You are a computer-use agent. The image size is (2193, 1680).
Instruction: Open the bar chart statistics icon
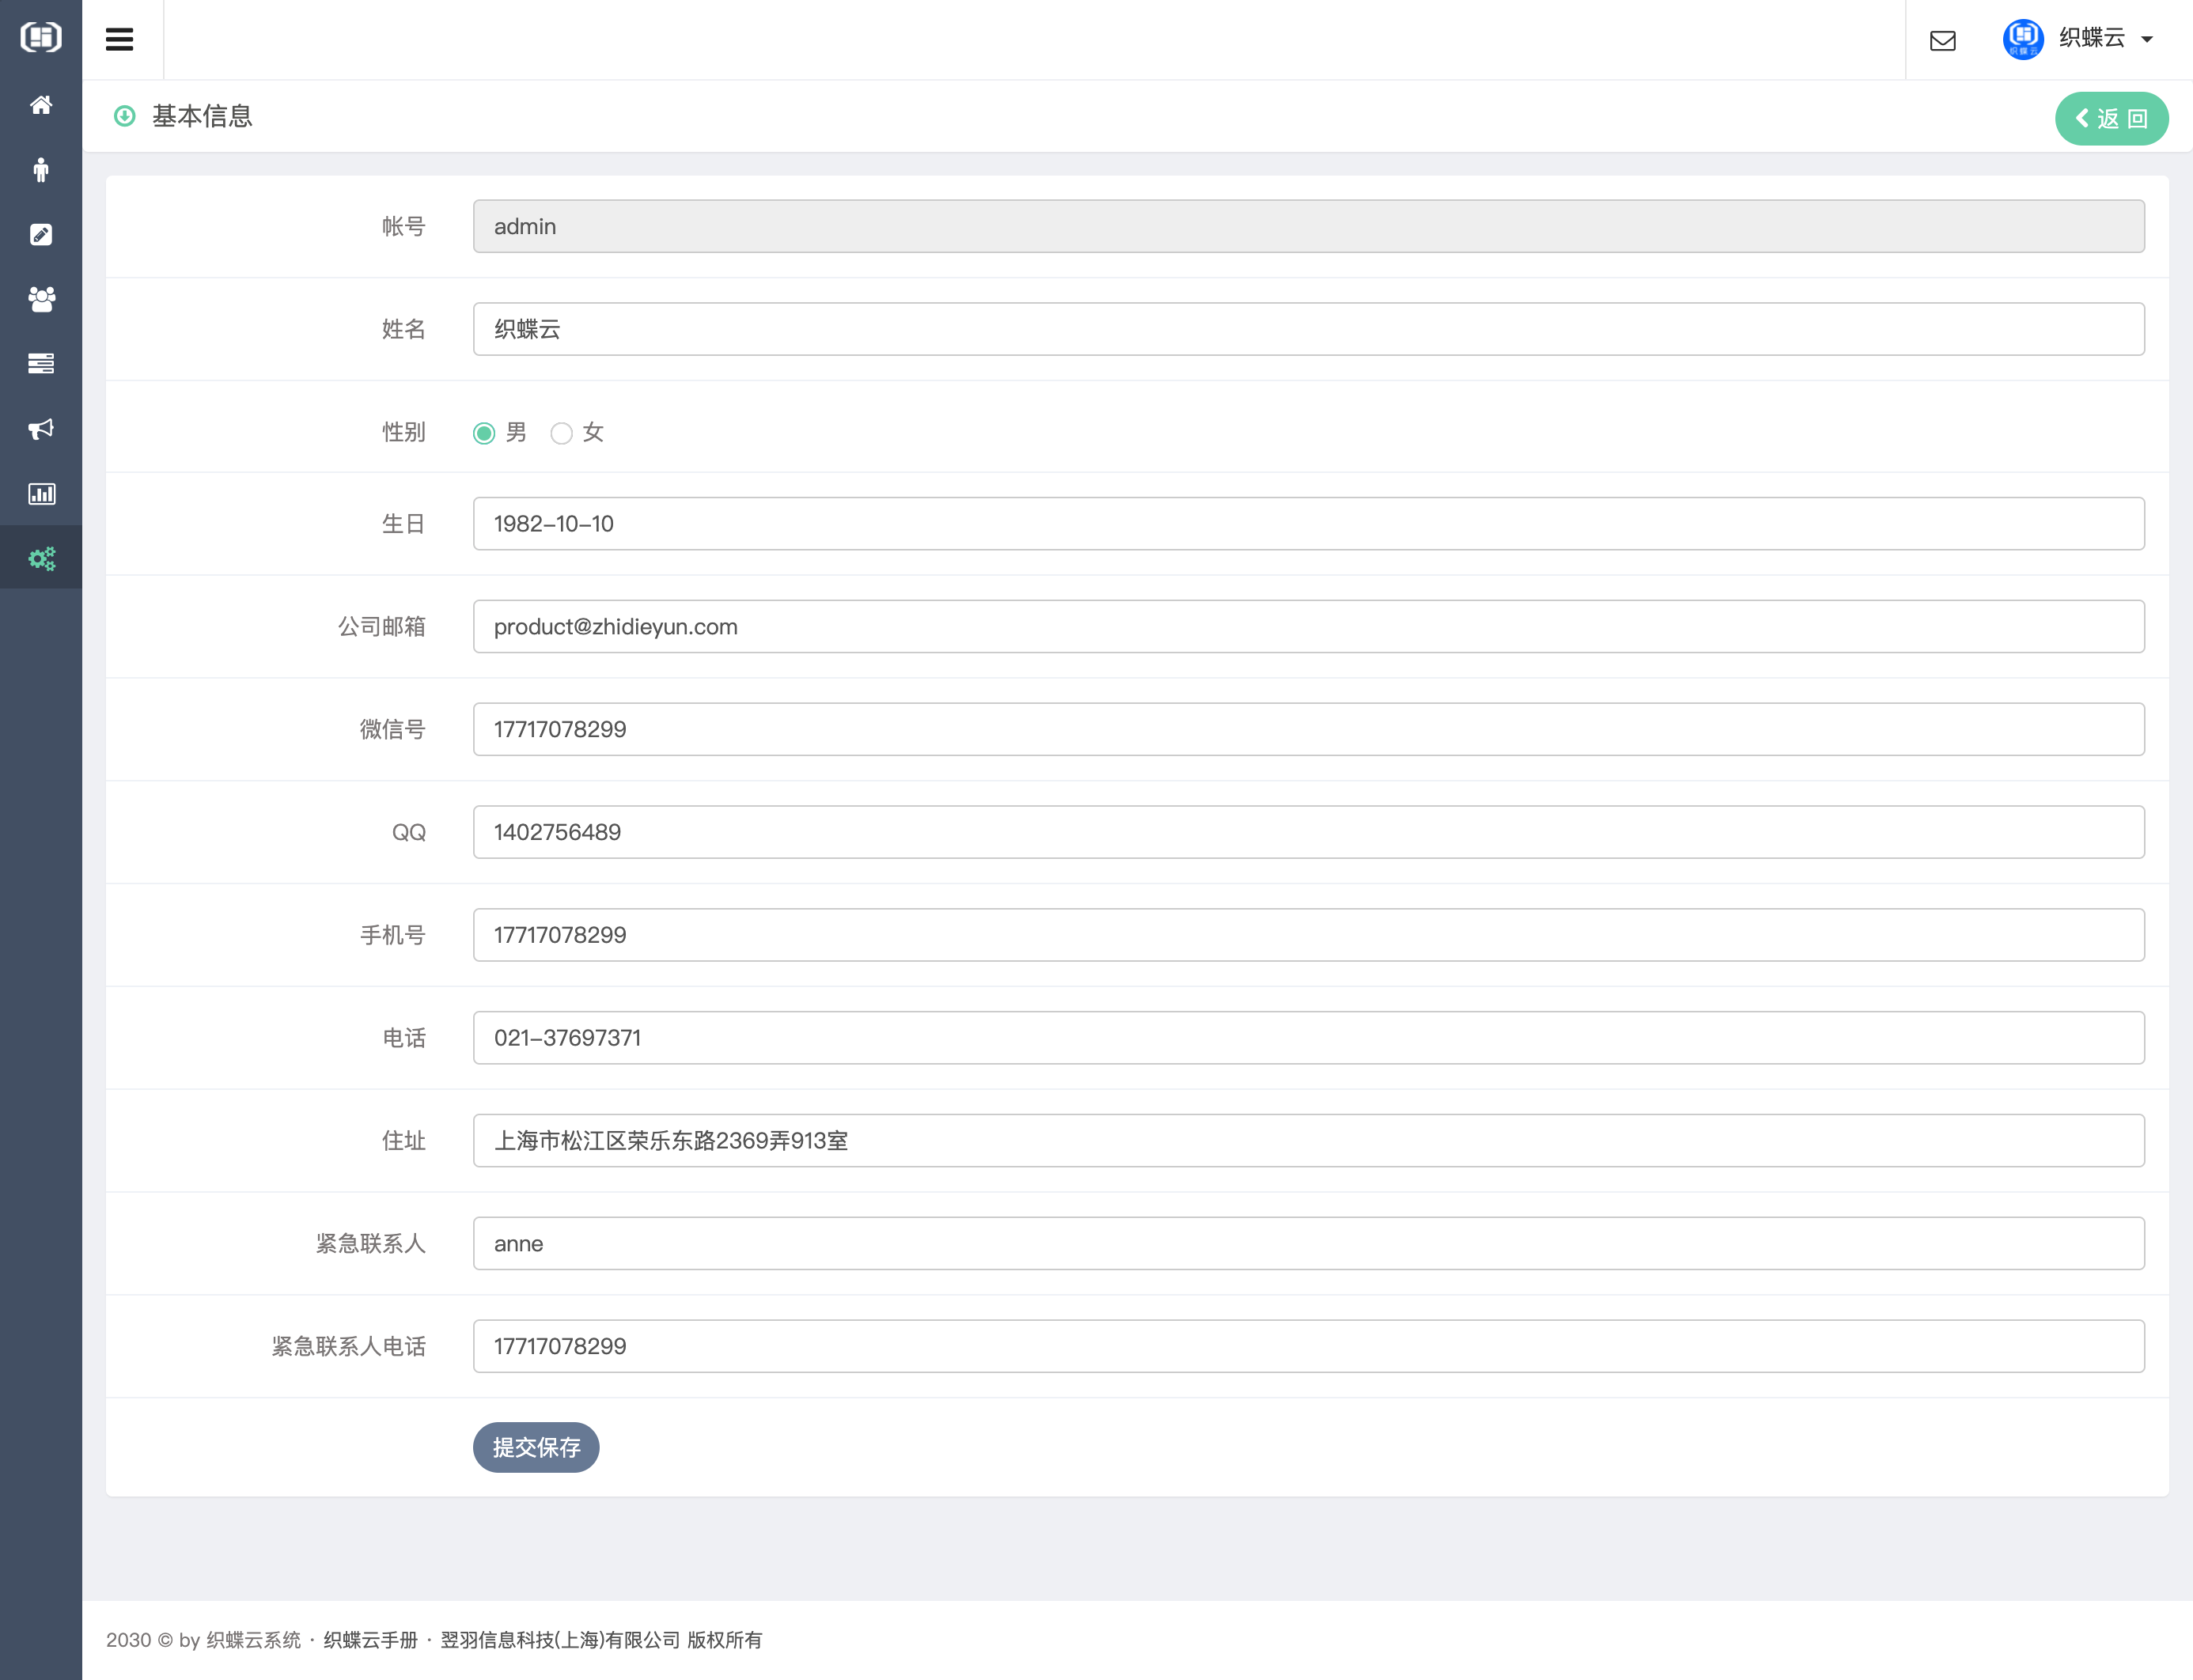click(x=41, y=493)
